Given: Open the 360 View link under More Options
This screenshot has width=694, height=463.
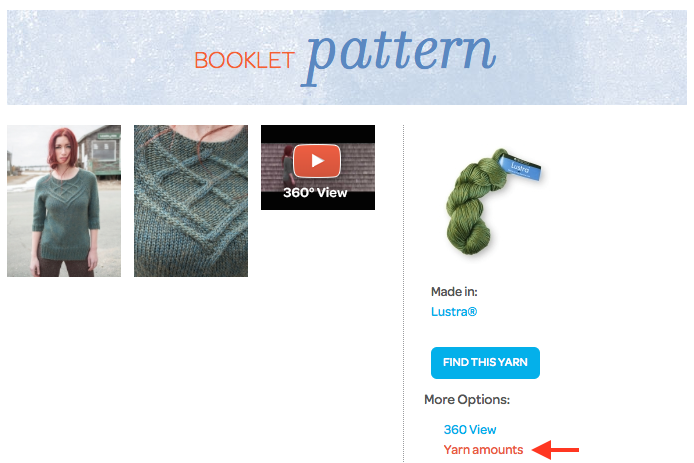Looking at the screenshot, I should coord(470,429).
